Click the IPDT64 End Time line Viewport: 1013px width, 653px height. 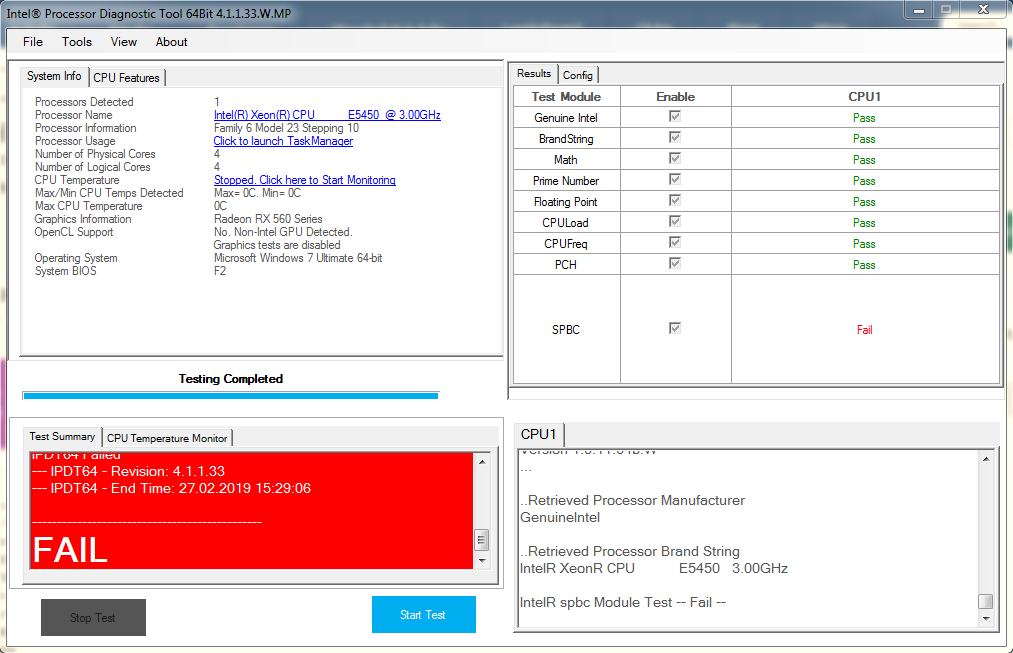[171, 488]
